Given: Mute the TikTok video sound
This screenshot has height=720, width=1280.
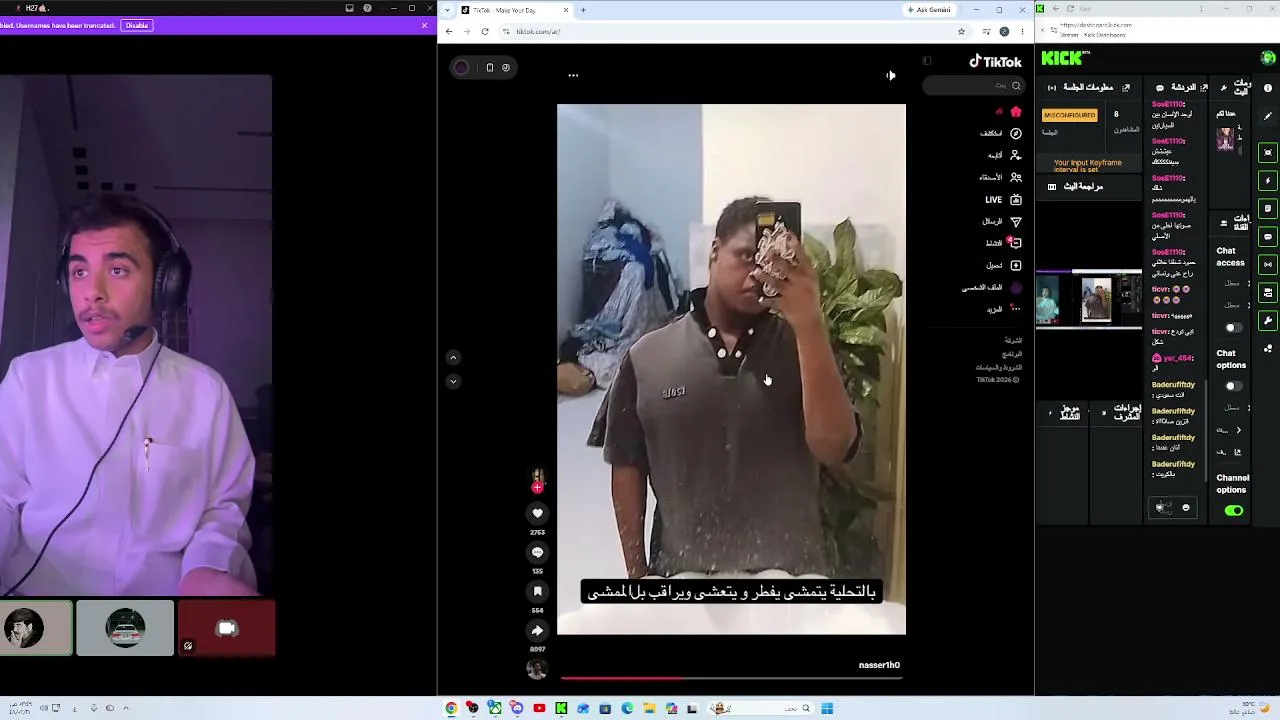Looking at the screenshot, I should click(890, 75).
